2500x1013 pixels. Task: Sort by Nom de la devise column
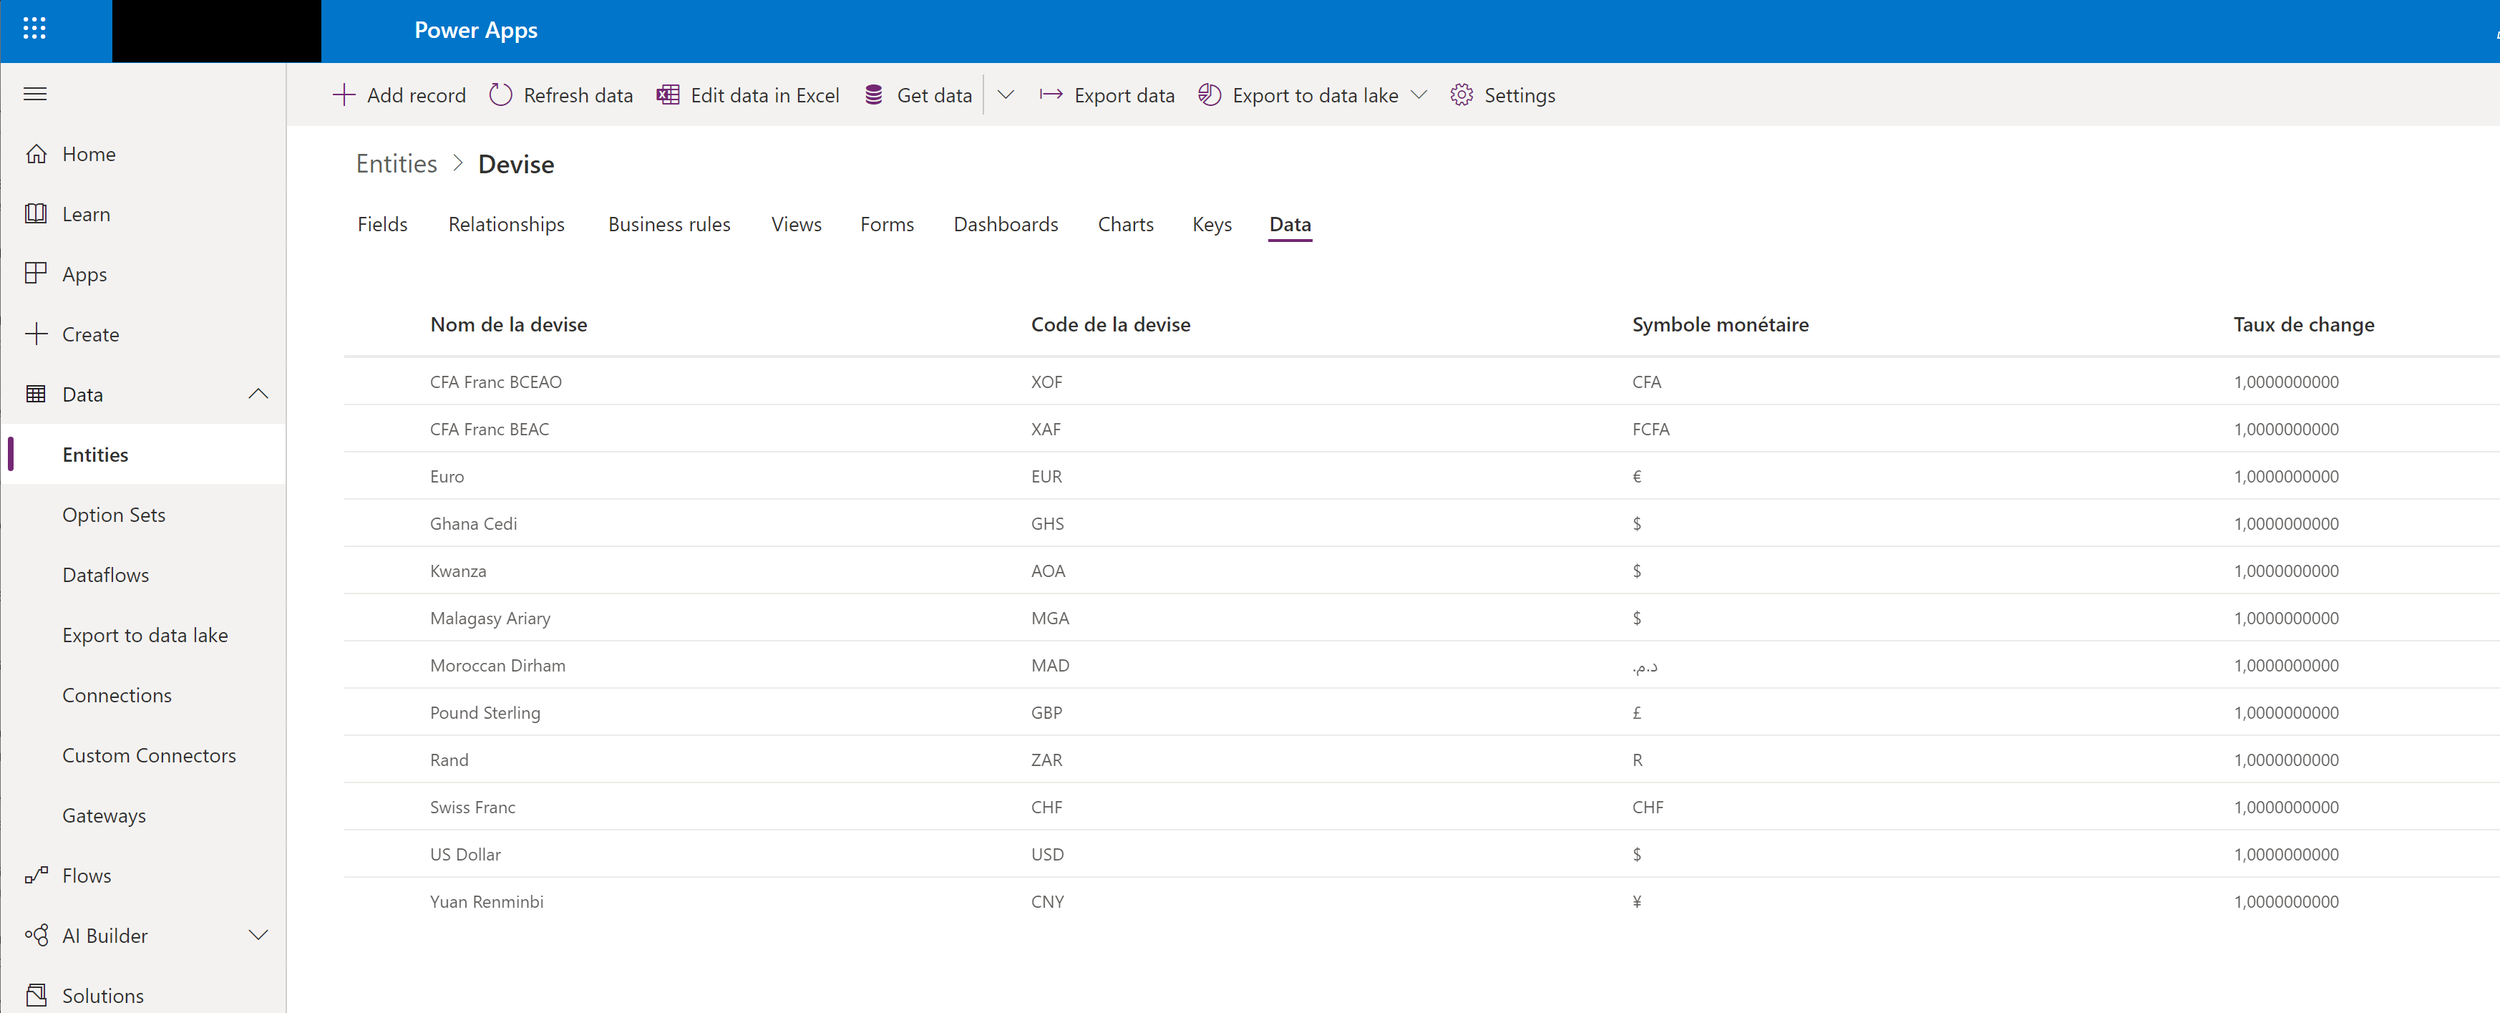coord(509,324)
